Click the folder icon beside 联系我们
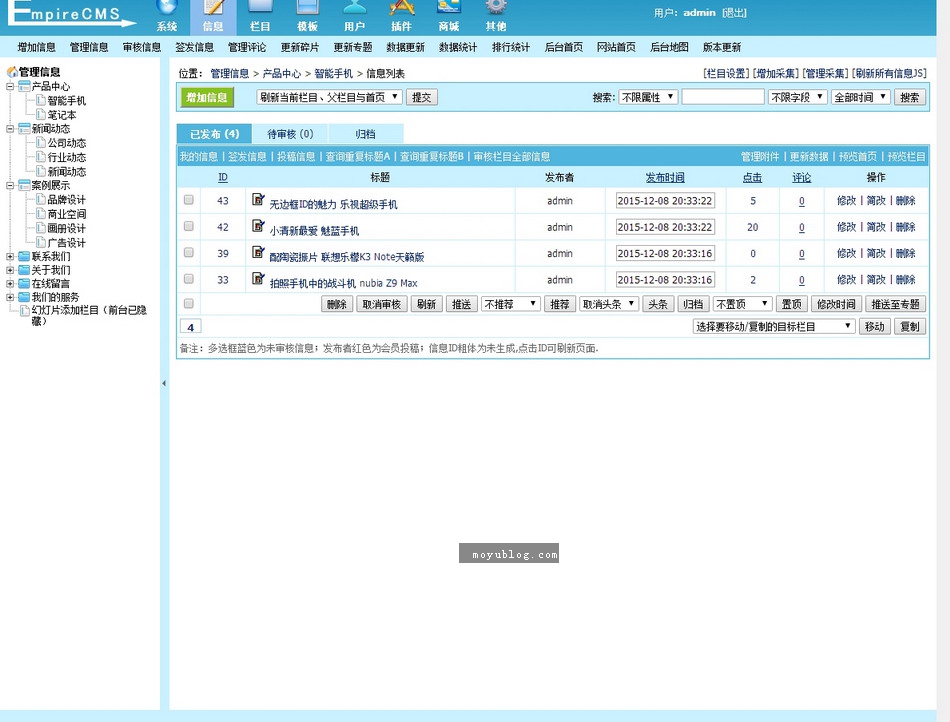The width and height of the screenshot is (950, 722). pos(24,256)
